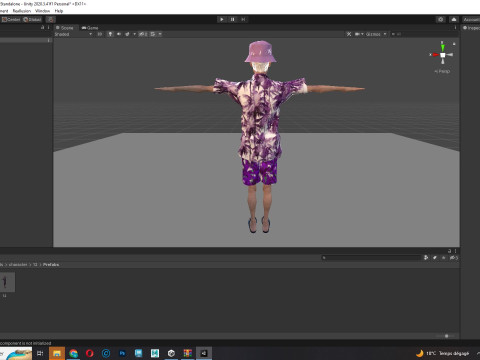Click the Persp projection label
Image resolution: width=480 pixels, height=360 pixels.
pyautogui.click(x=442, y=71)
